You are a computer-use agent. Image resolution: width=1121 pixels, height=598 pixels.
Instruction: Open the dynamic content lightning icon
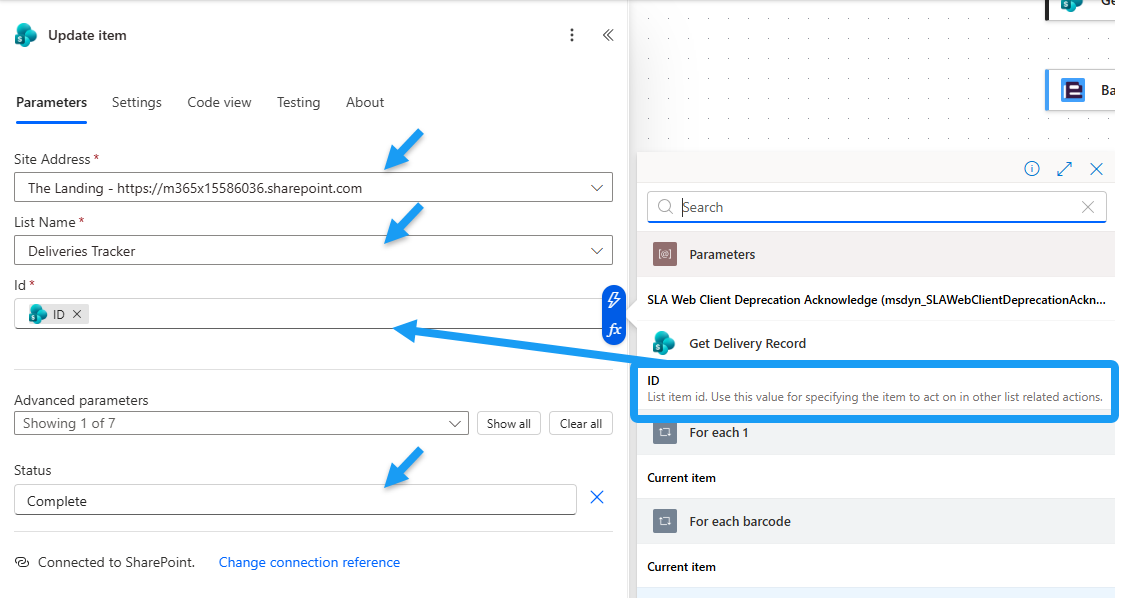613,300
